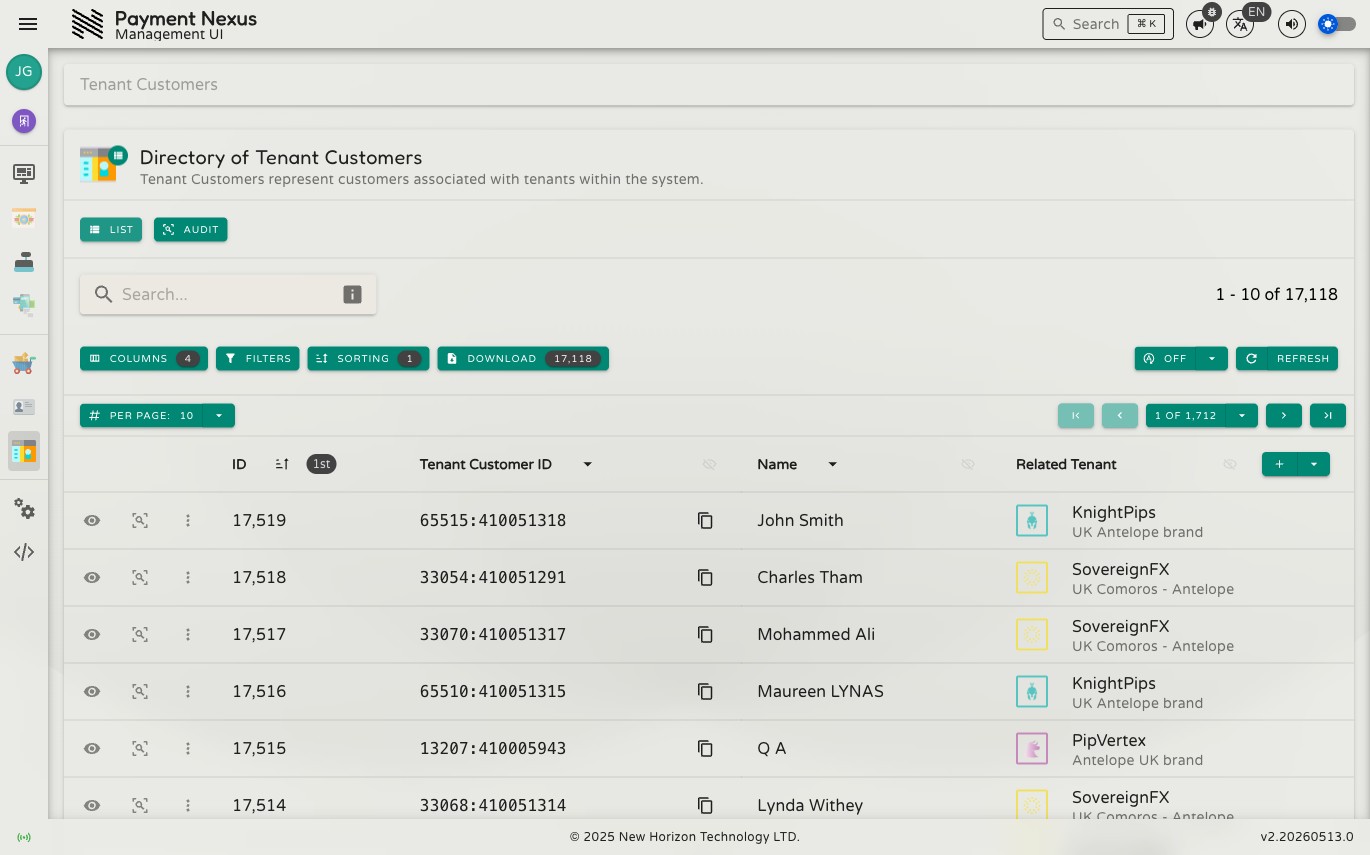Click the add column plus button
The width and height of the screenshot is (1370, 855).
coord(1280,464)
